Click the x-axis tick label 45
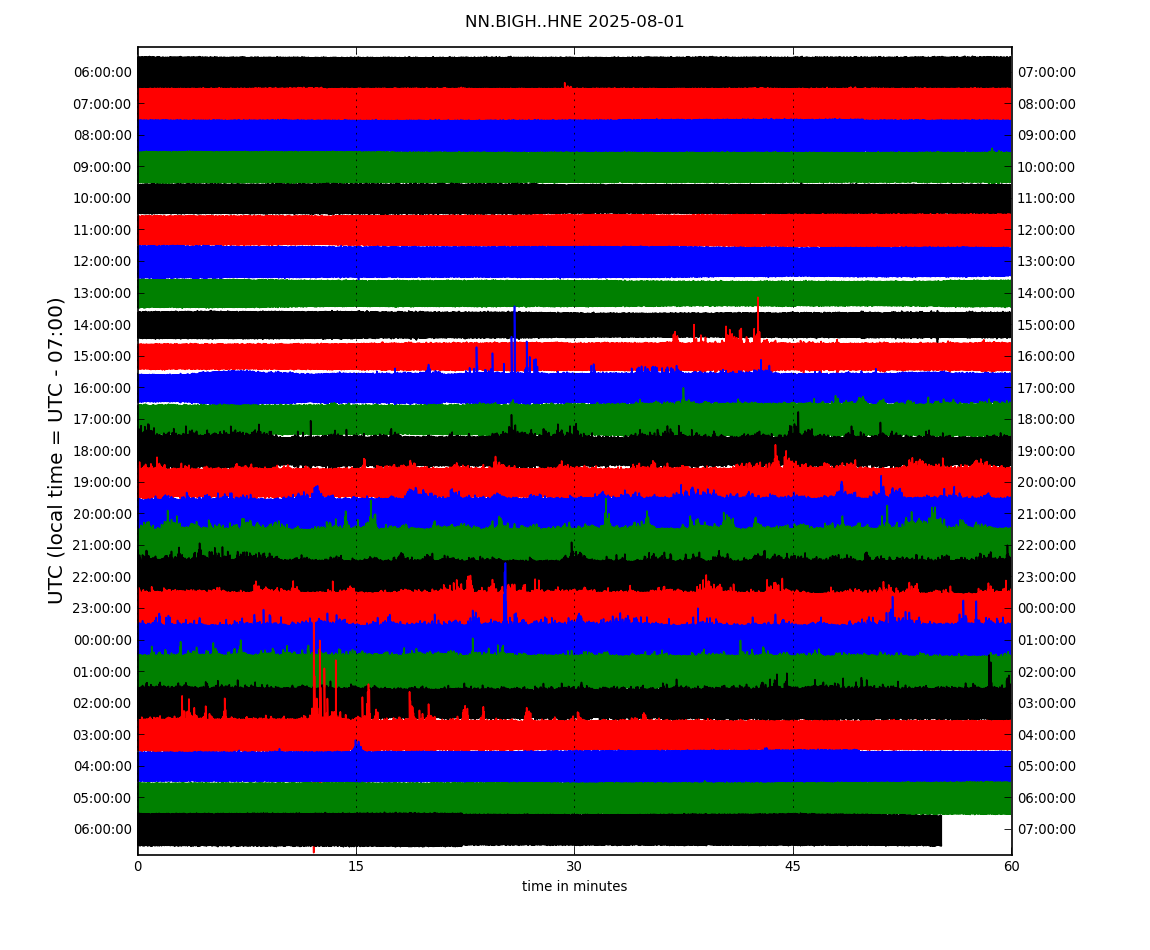Screen dimensions: 1150x950 tap(793, 866)
